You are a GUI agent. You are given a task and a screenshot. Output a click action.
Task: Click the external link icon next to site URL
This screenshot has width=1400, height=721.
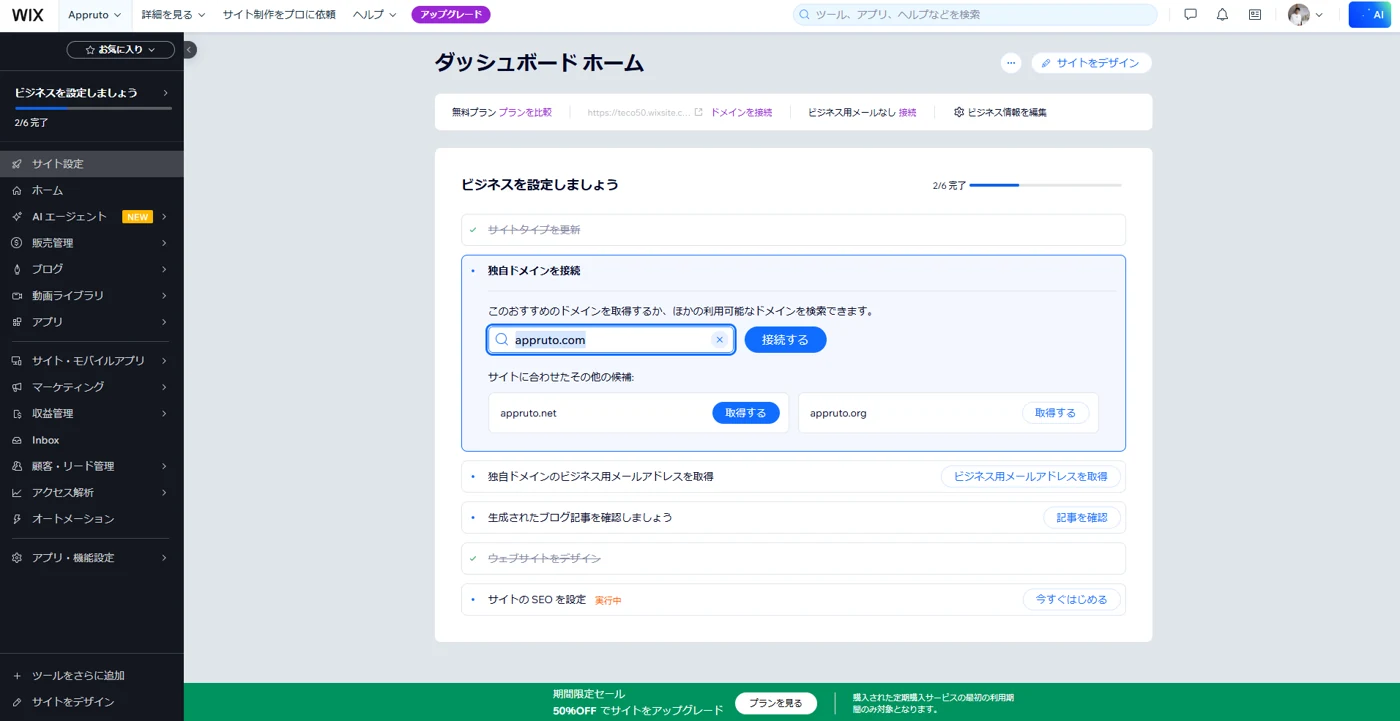699,112
